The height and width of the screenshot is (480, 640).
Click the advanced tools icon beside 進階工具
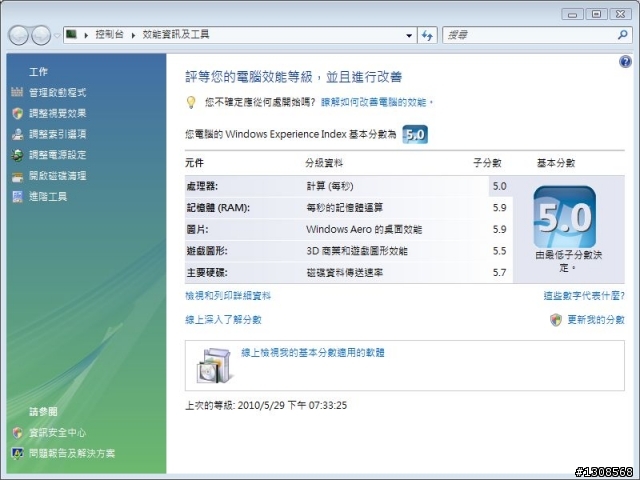click(17, 197)
